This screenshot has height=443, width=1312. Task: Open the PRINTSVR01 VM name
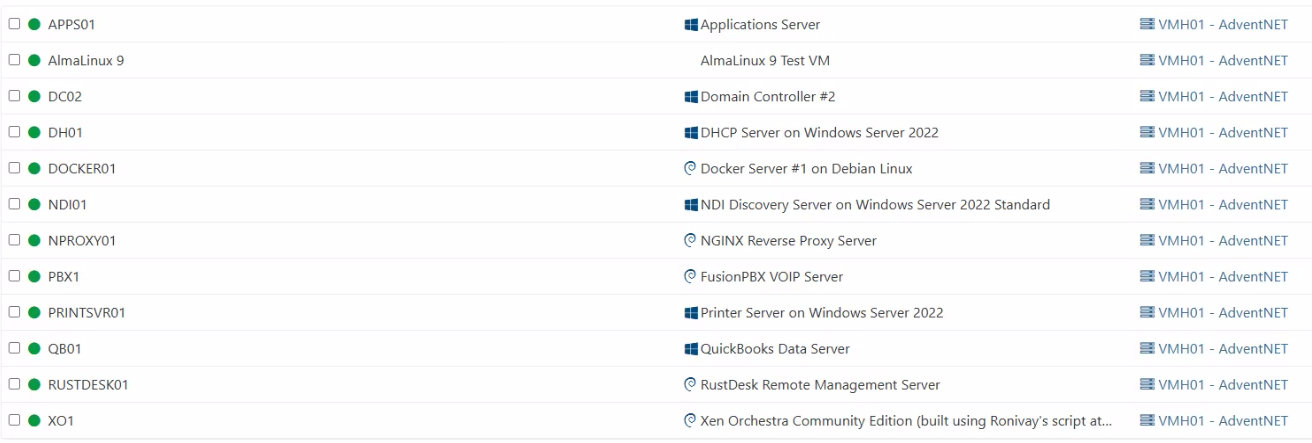(x=87, y=312)
